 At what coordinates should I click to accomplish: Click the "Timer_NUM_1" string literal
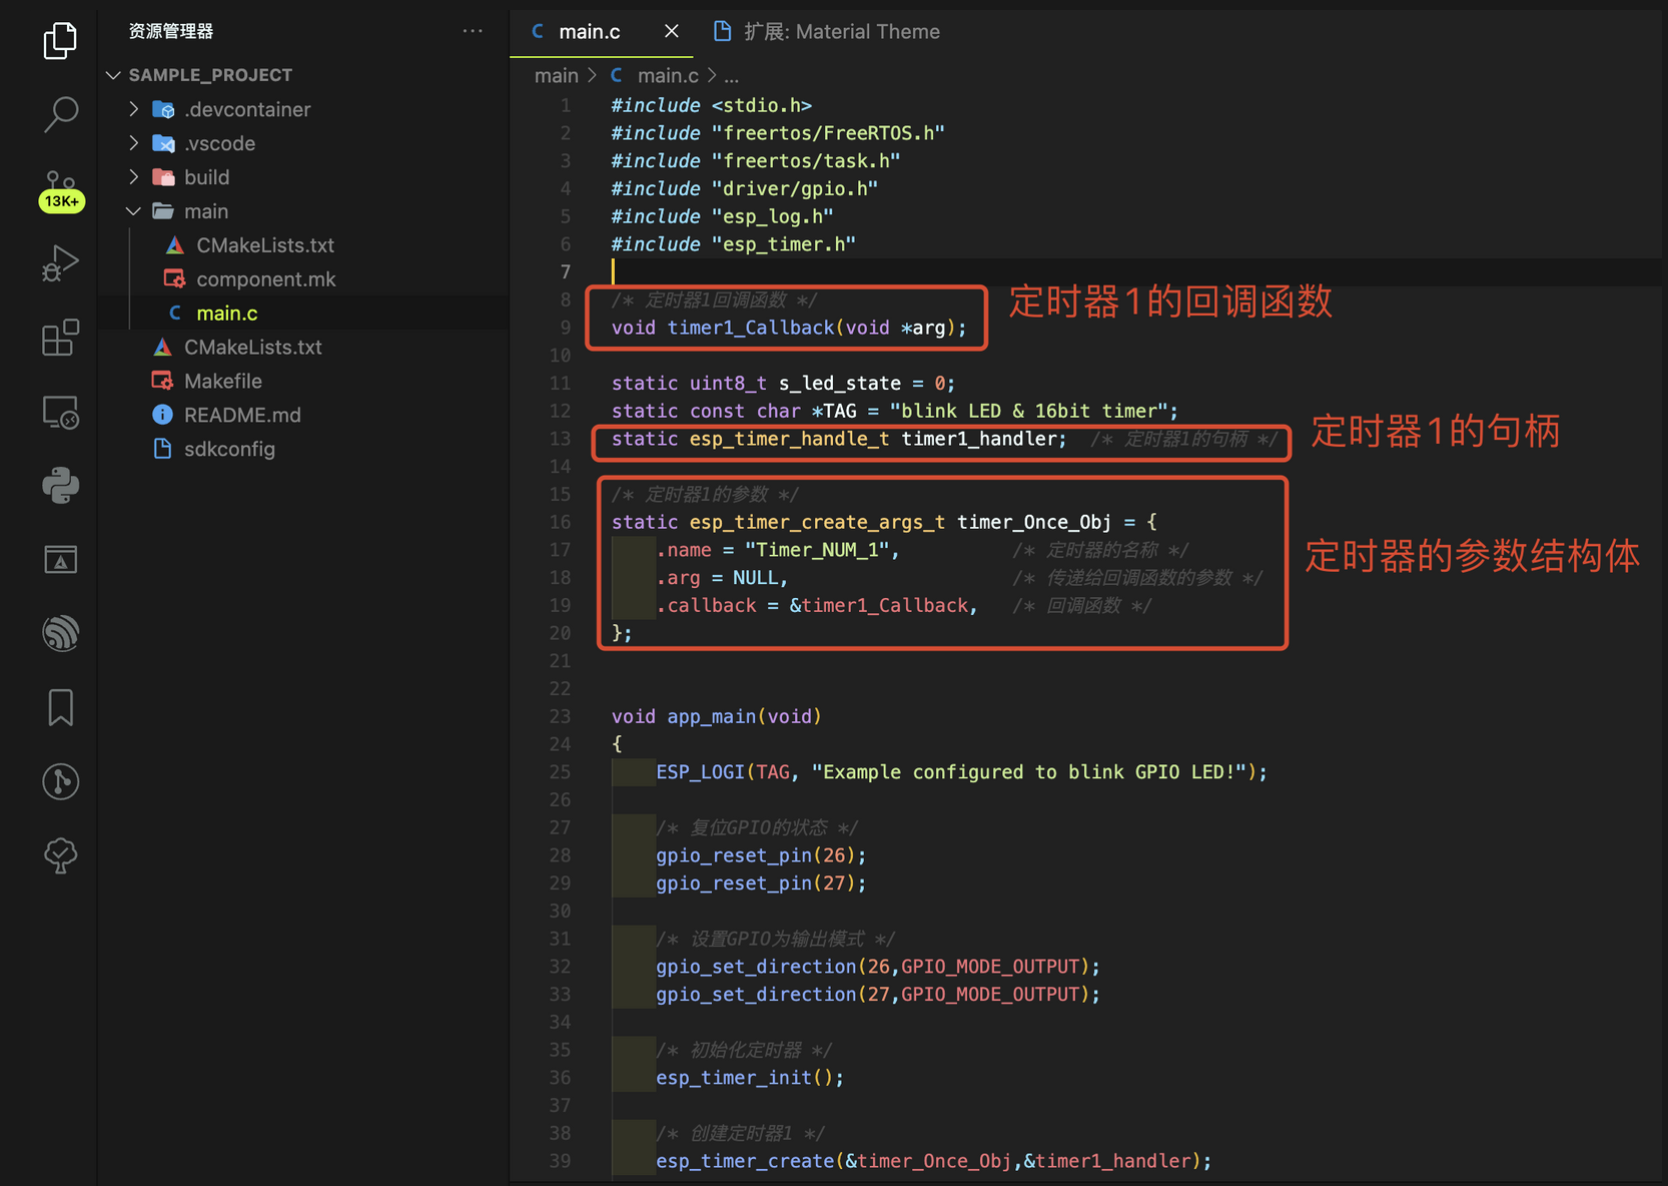tap(816, 550)
